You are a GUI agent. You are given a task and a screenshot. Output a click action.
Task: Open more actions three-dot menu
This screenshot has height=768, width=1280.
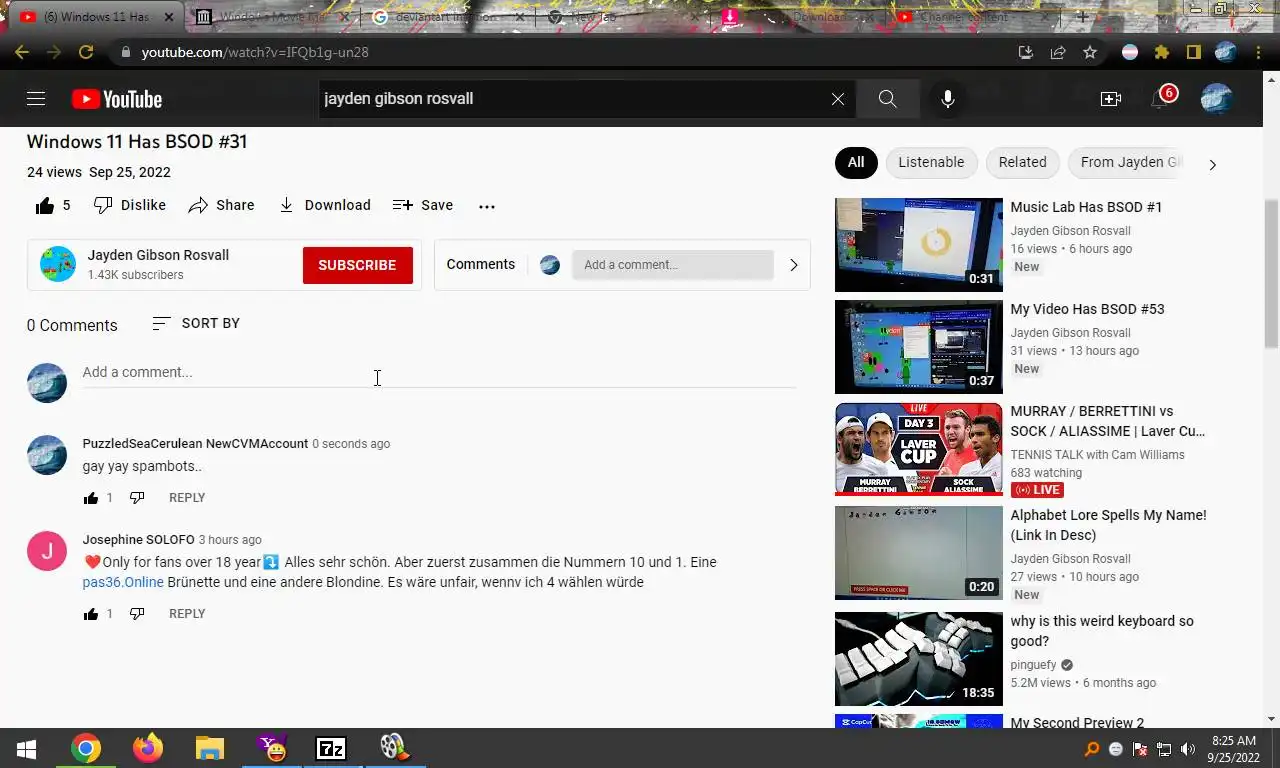point(487,206)
